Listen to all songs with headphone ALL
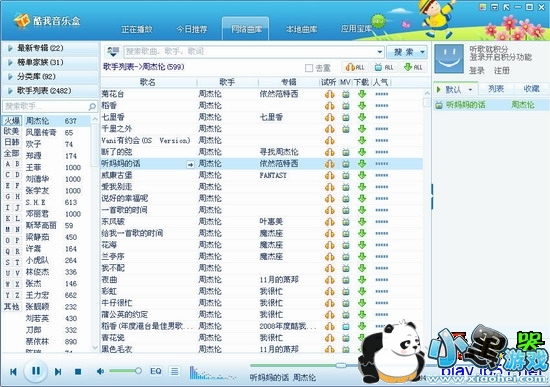Screen dimensions: 550x387 pyautogui.click(x=355, y=67)
